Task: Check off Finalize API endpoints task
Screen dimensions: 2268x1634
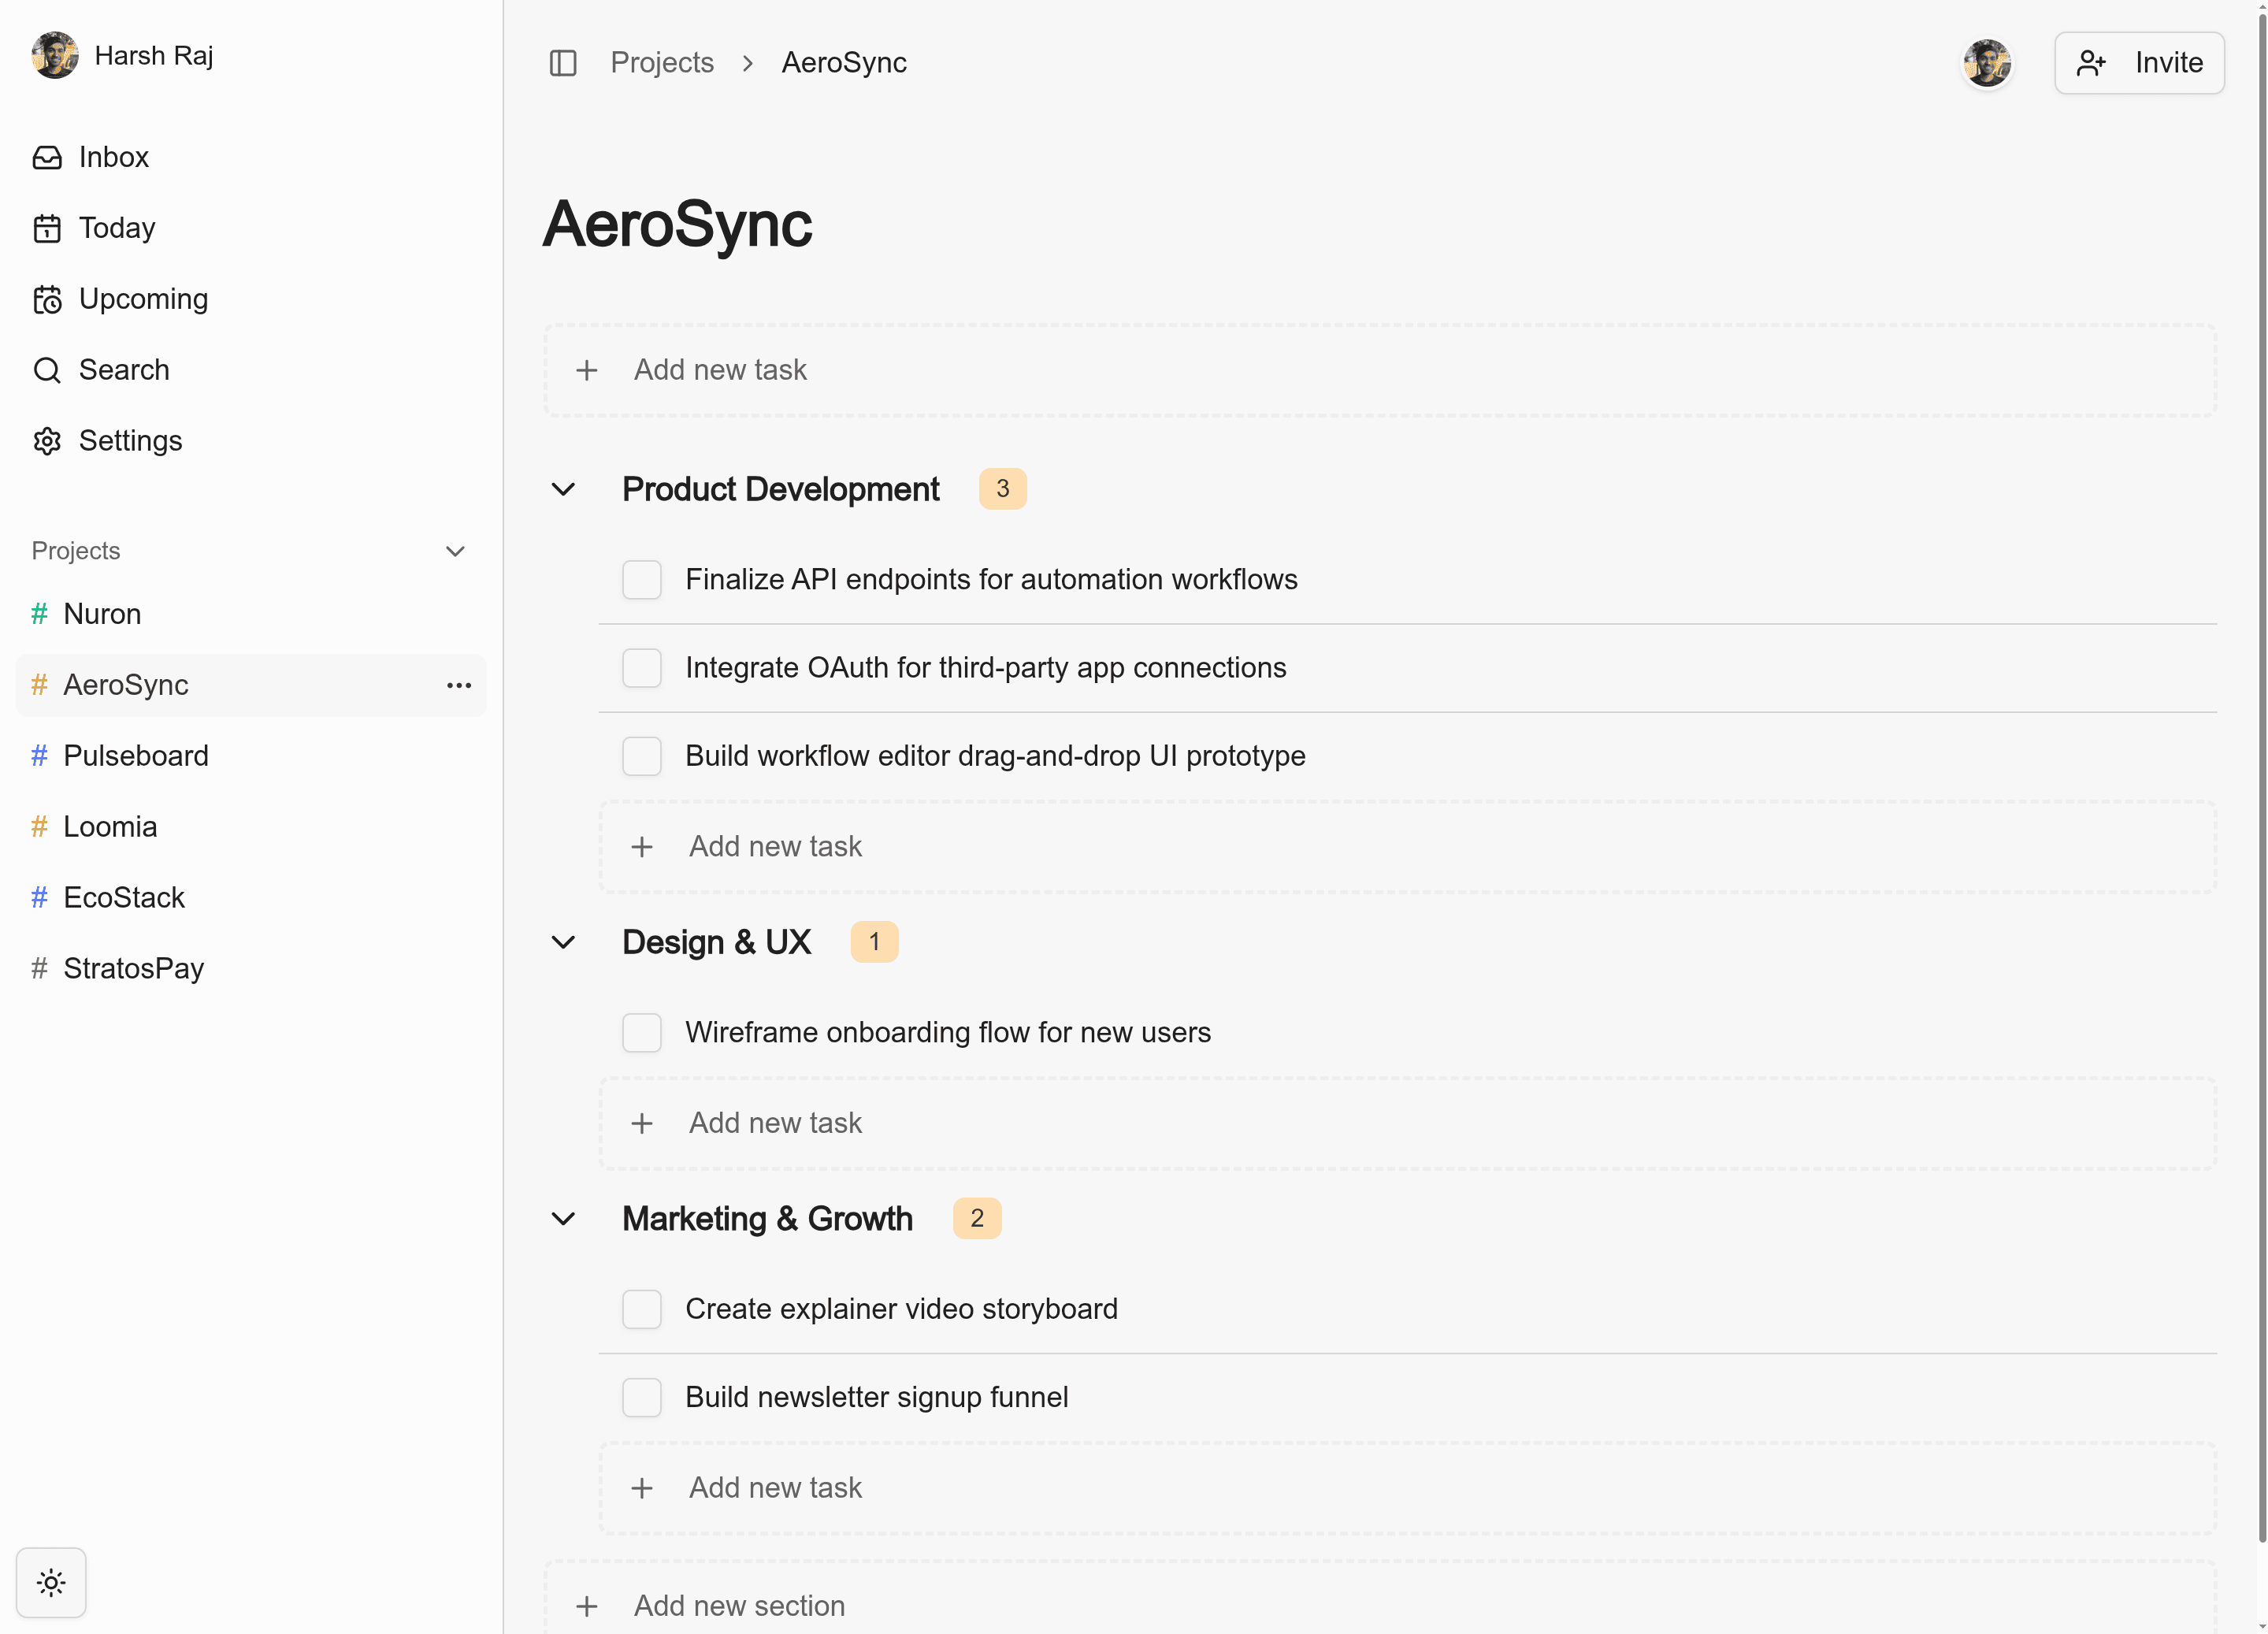Action: (642, 580)
